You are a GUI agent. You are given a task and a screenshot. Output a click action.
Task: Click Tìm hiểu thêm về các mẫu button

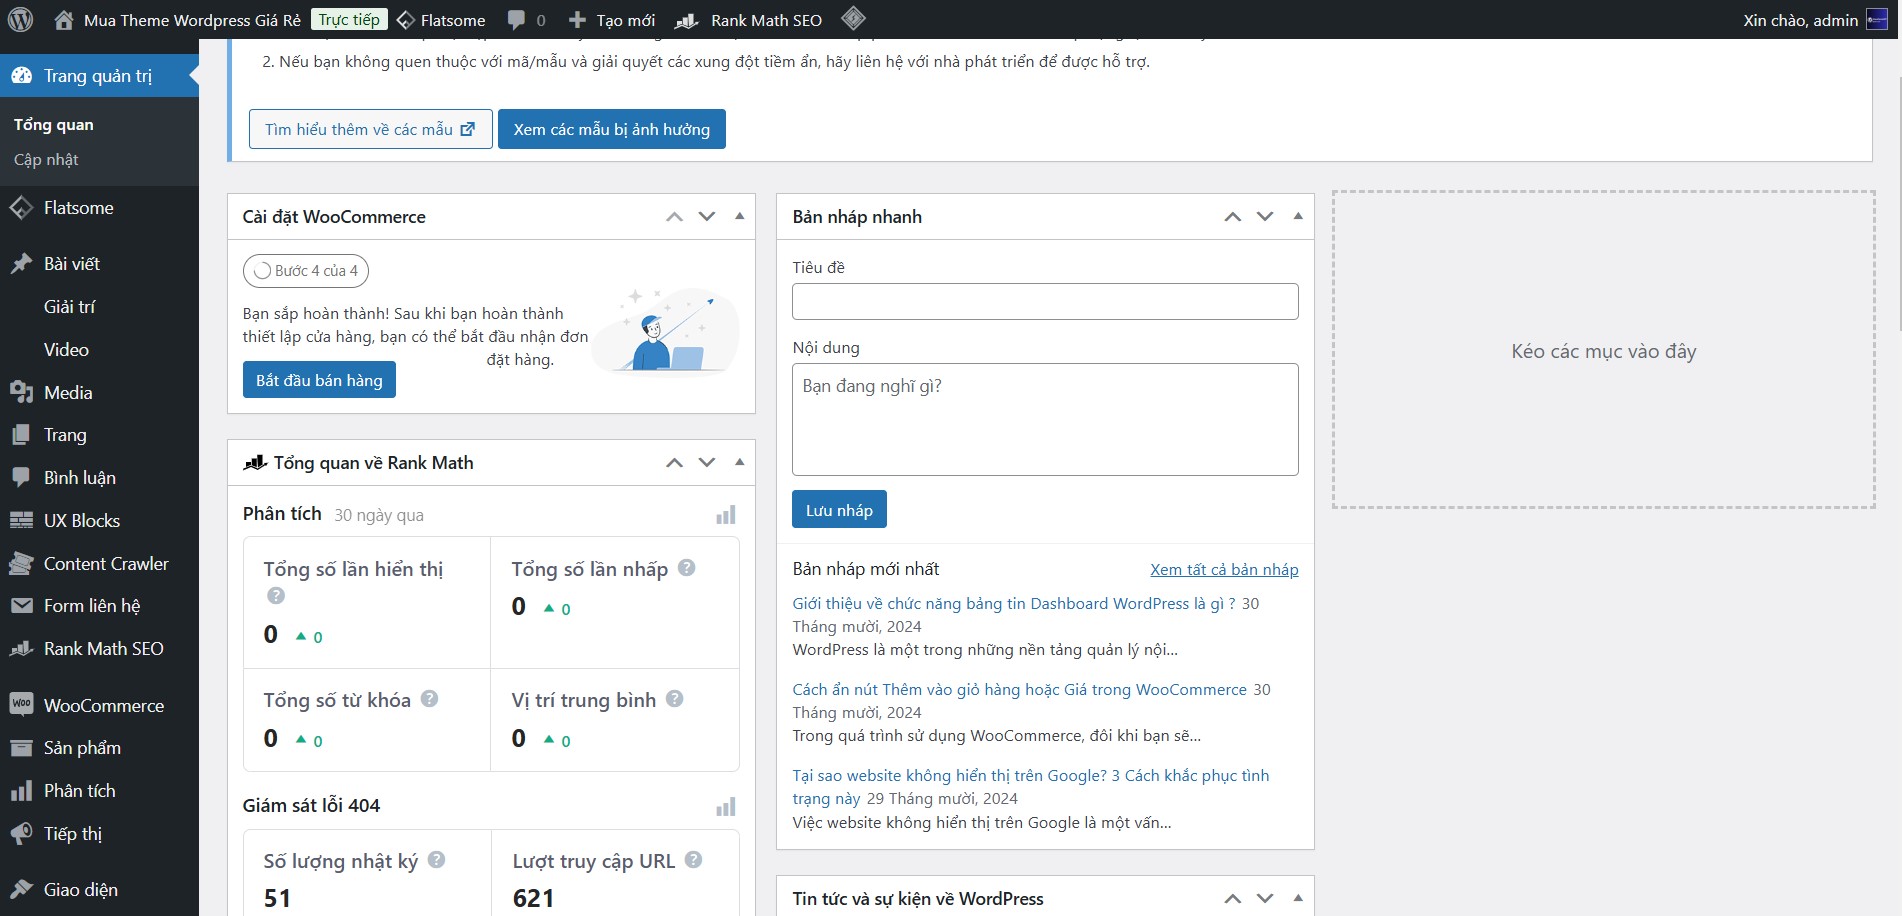(371, 129)
